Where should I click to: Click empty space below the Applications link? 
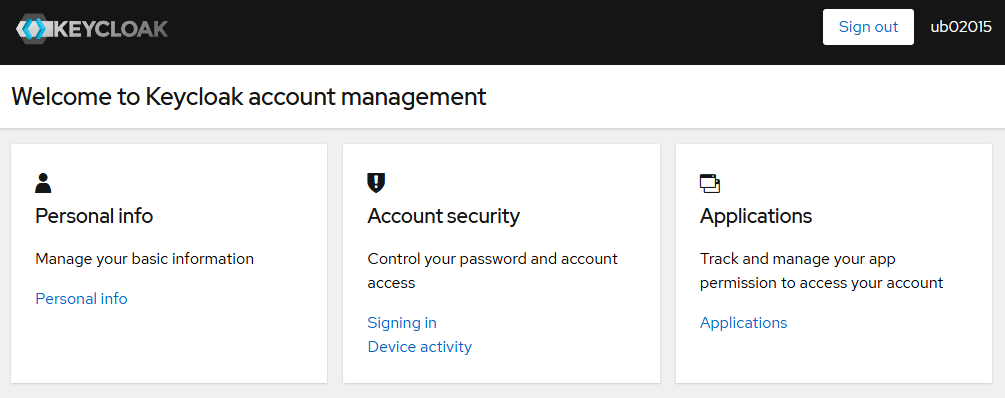[x=834, y=358]
